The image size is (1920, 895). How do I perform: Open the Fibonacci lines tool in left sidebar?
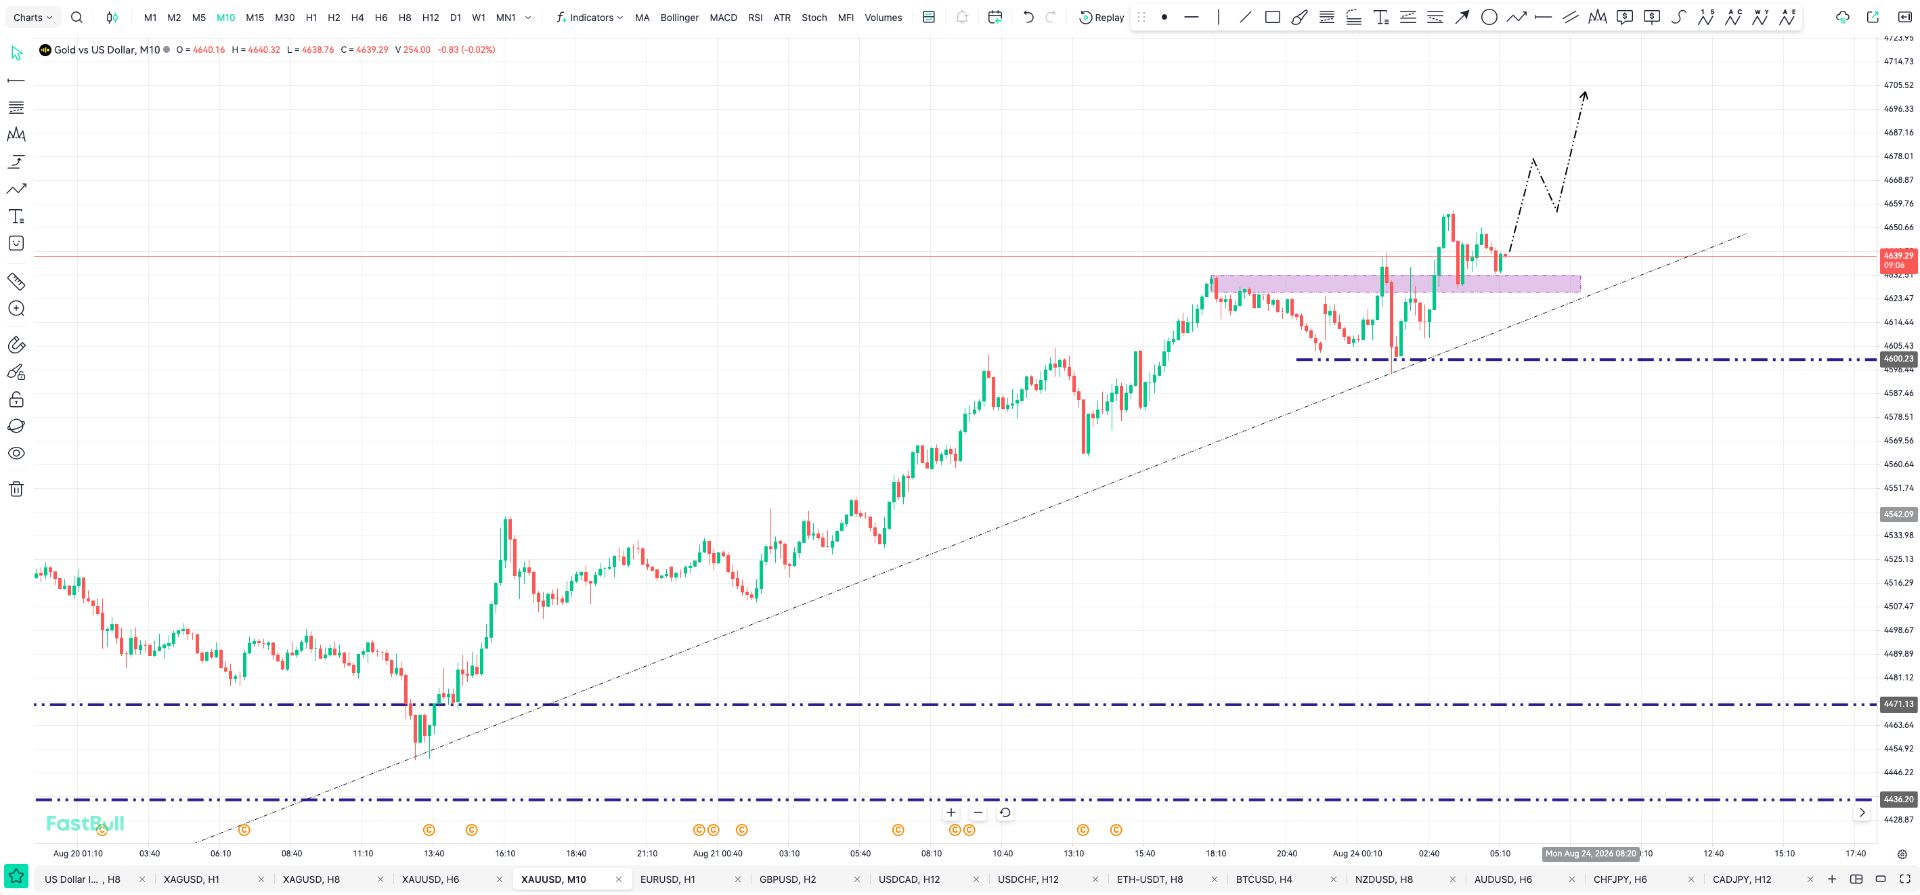tap(16, 107)
